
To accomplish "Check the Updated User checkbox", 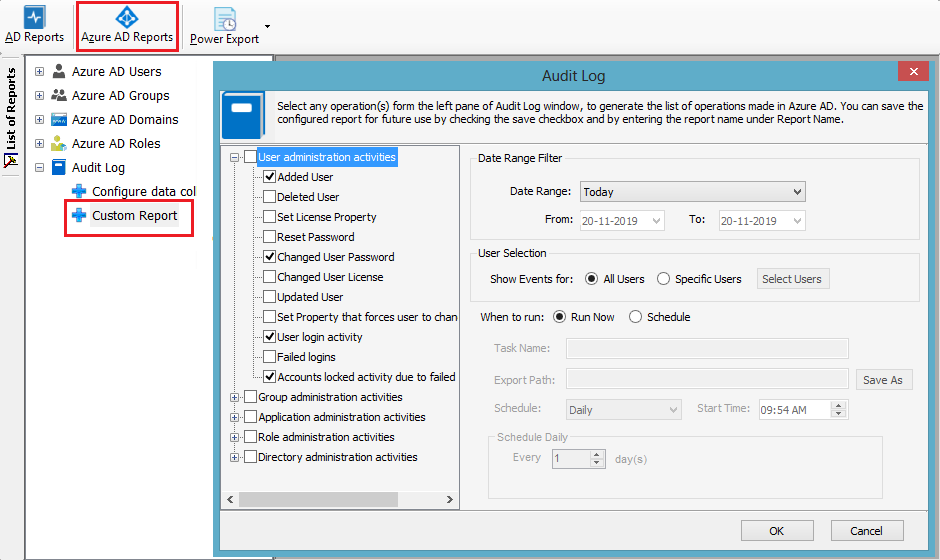I will point(270,297).
